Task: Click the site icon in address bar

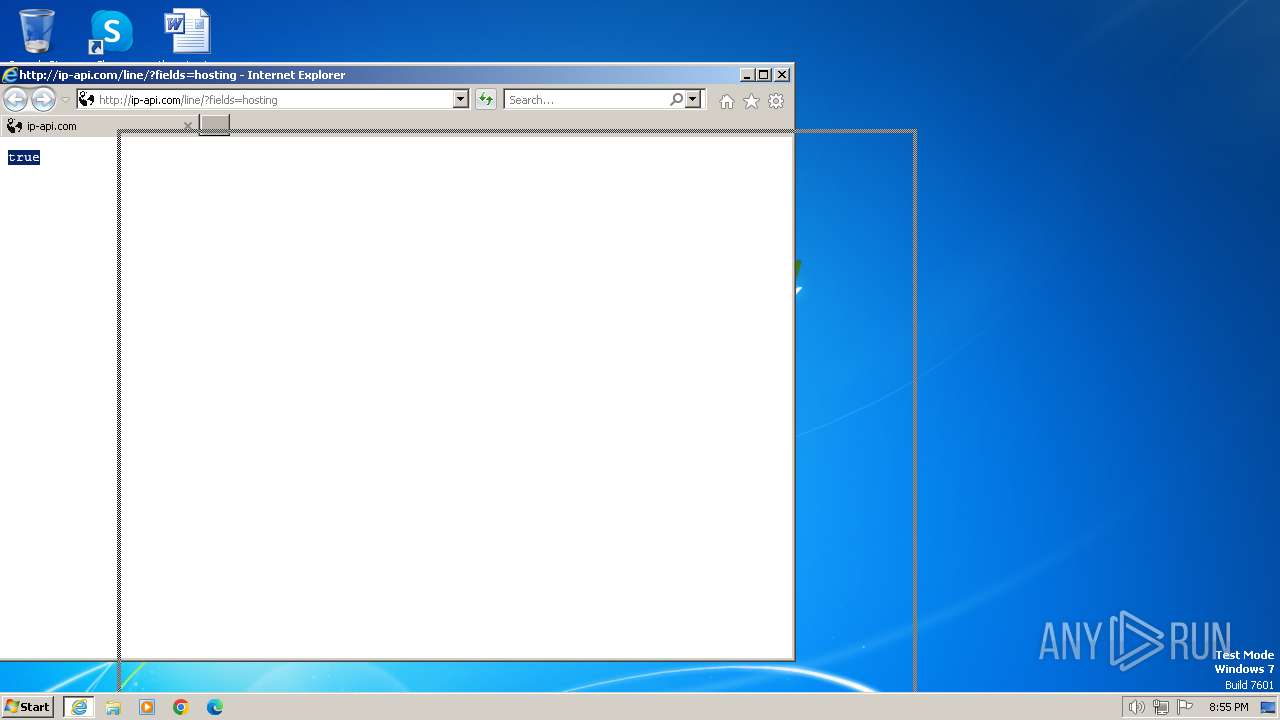Action: [x=87, y=100]
